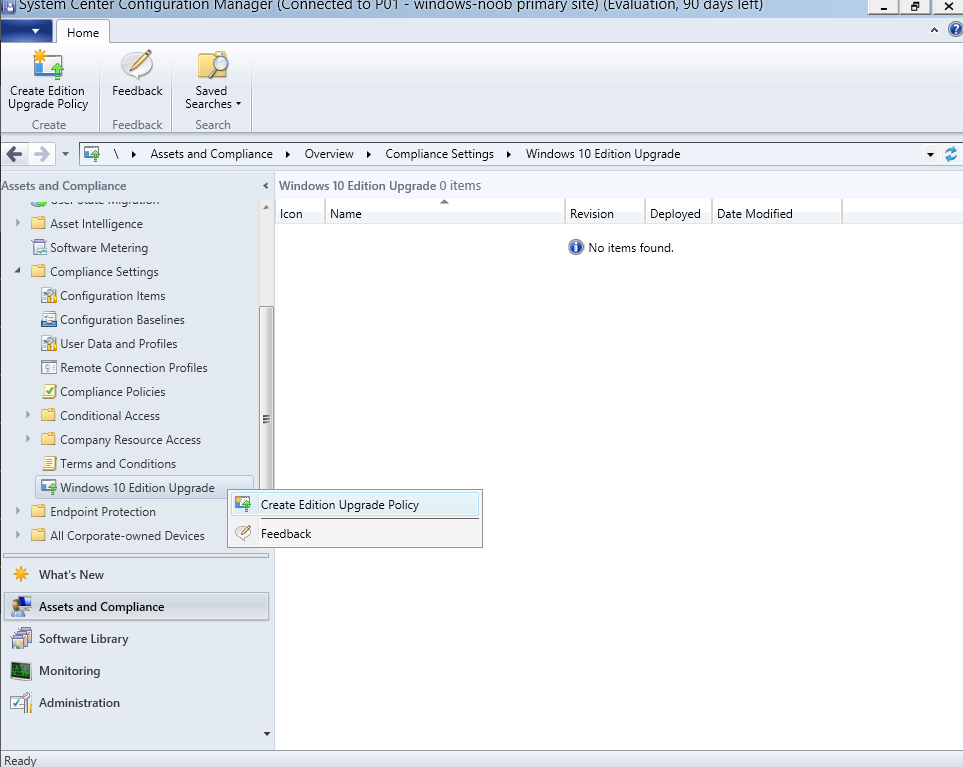The image size is (963, 767).
Task: Click the Overview breadcrumb
Action: coord(329,154)
